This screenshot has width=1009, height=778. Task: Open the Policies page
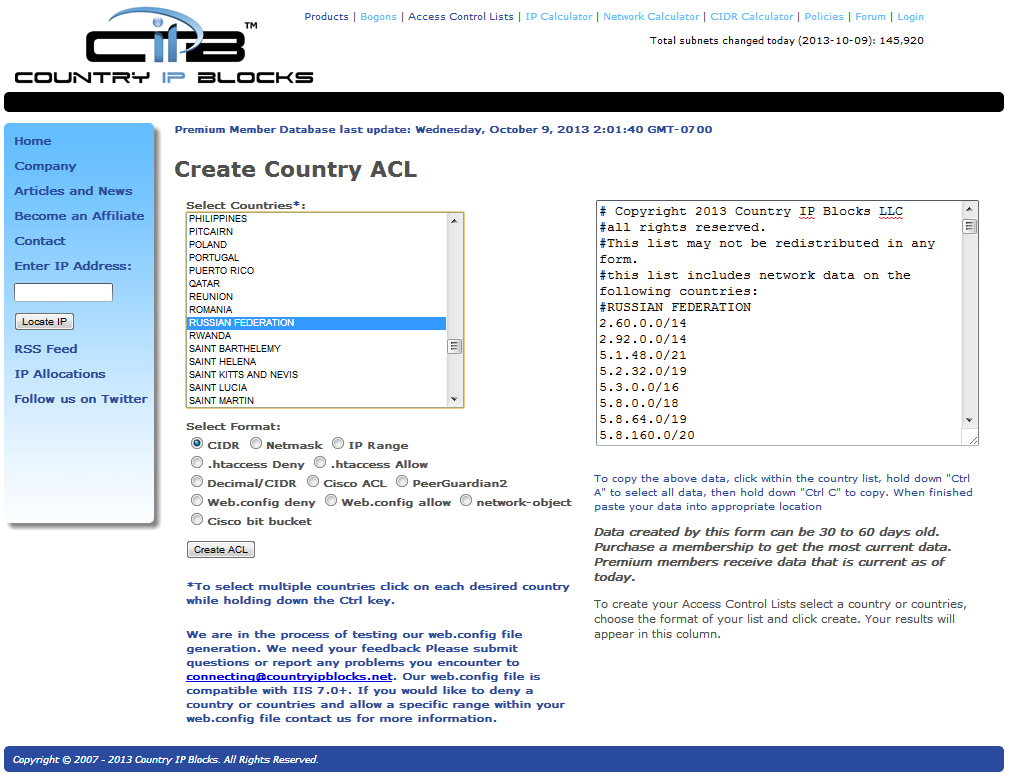point(824,17)
